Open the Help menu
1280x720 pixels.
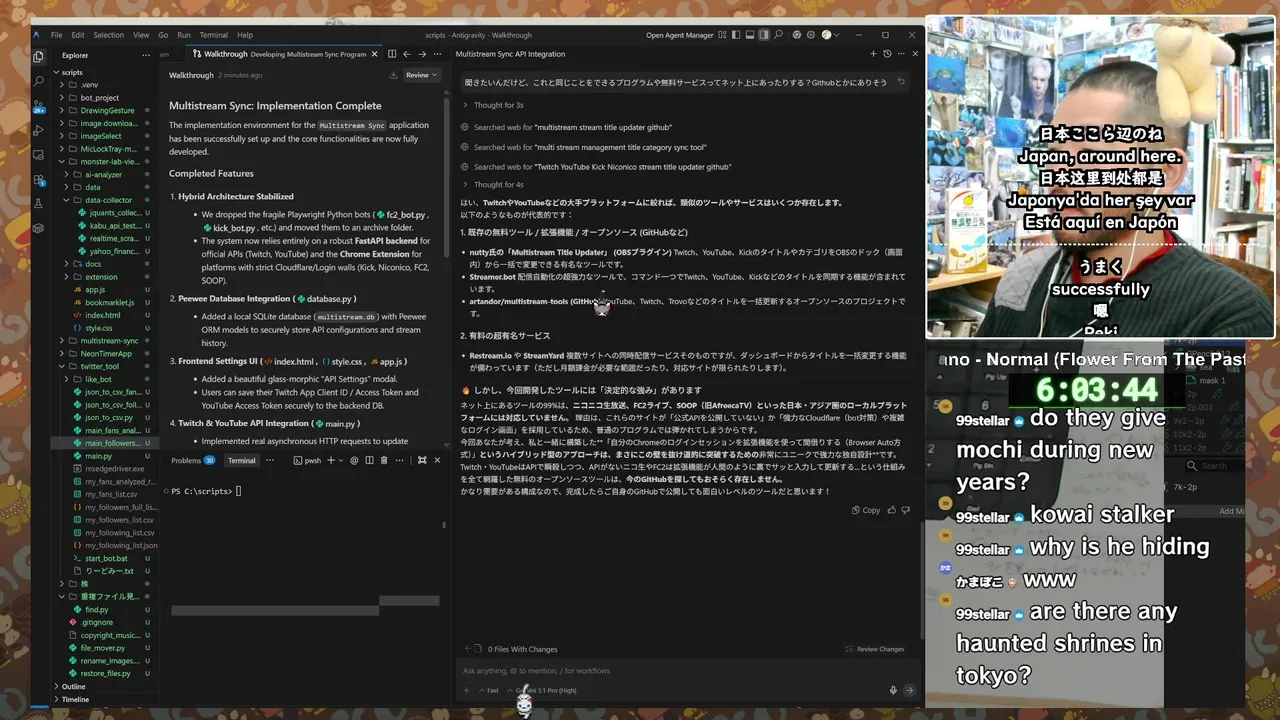point(245,35)
